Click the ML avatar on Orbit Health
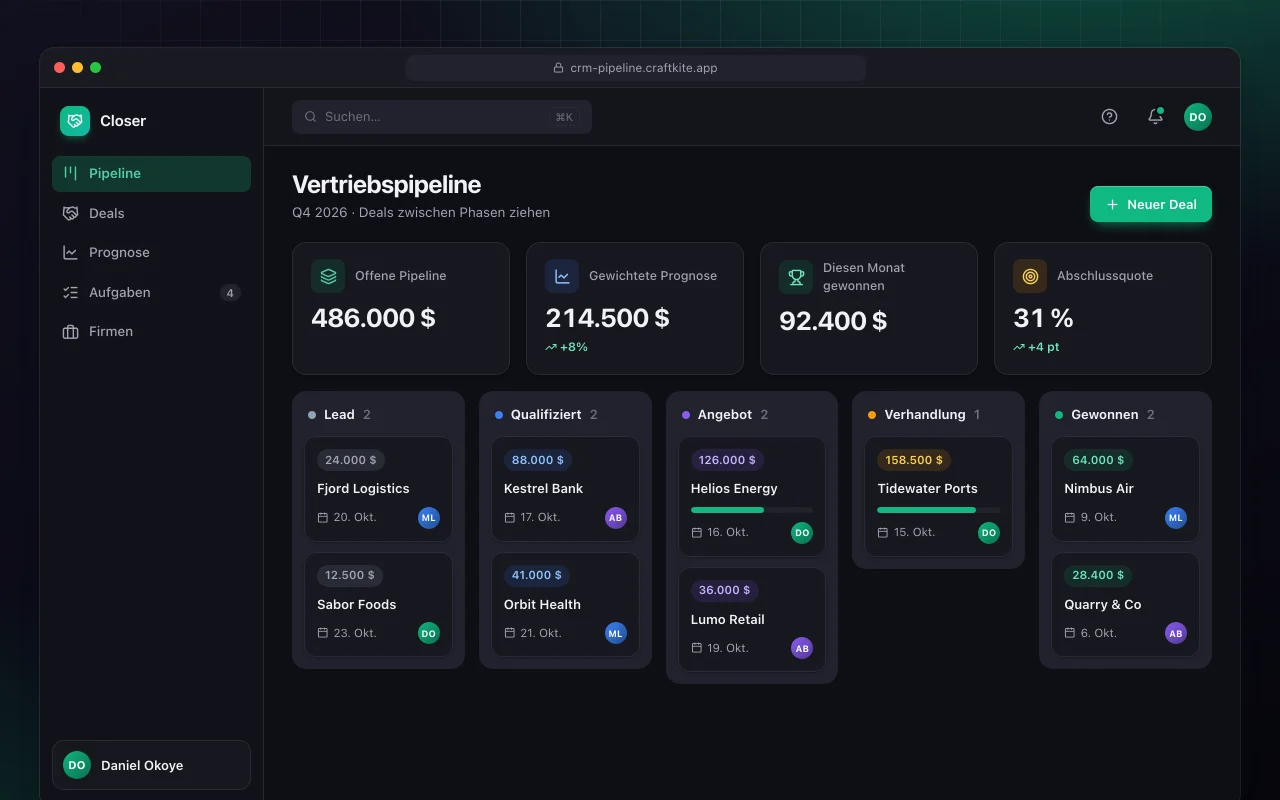 coord(616,633)
